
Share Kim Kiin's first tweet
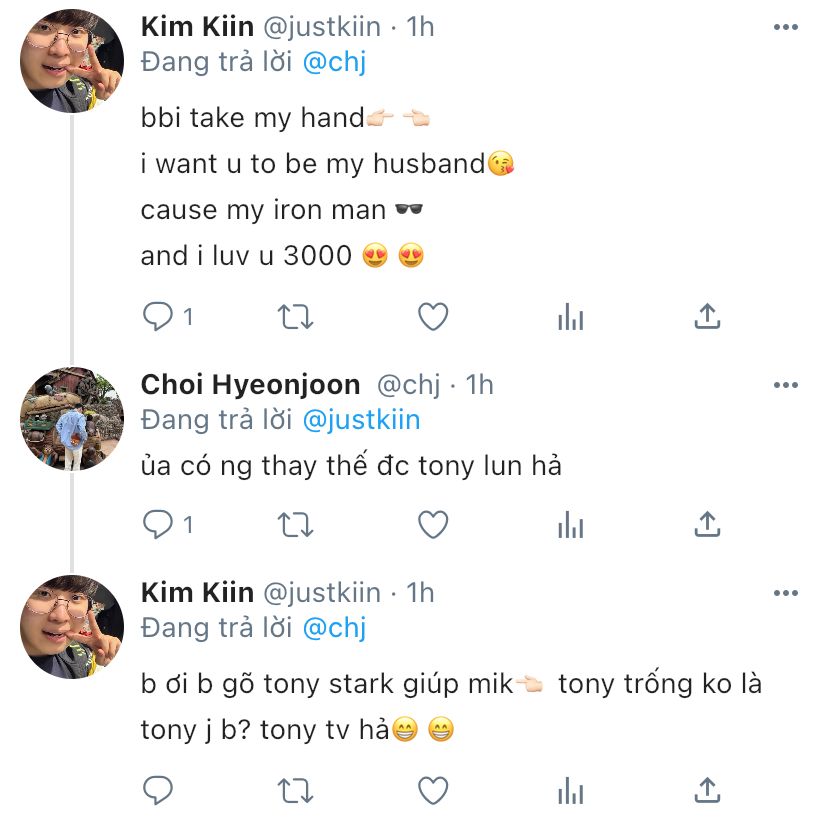[x=707, y=317]
